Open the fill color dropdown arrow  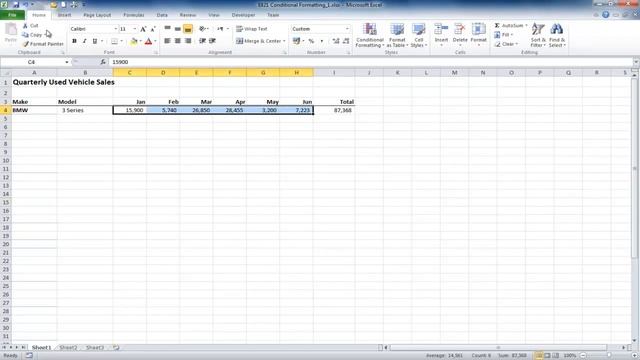140,41
